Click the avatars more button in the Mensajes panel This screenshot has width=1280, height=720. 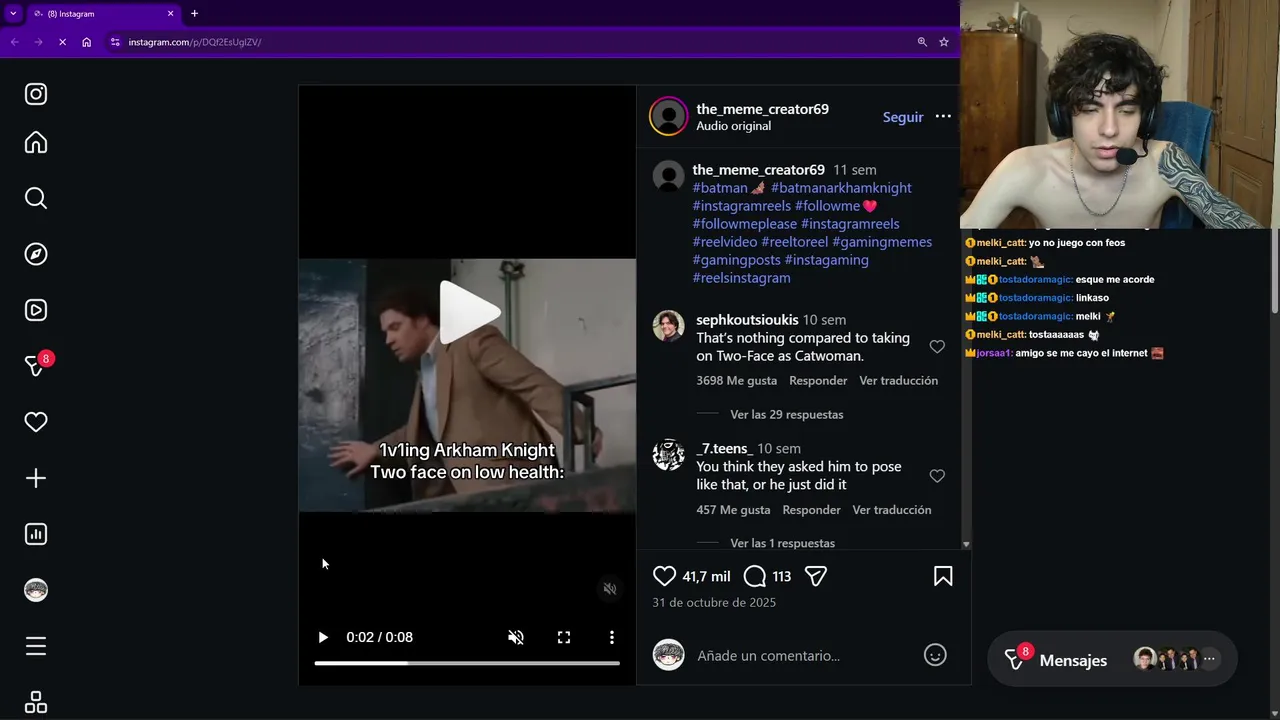coord(1209,659)
